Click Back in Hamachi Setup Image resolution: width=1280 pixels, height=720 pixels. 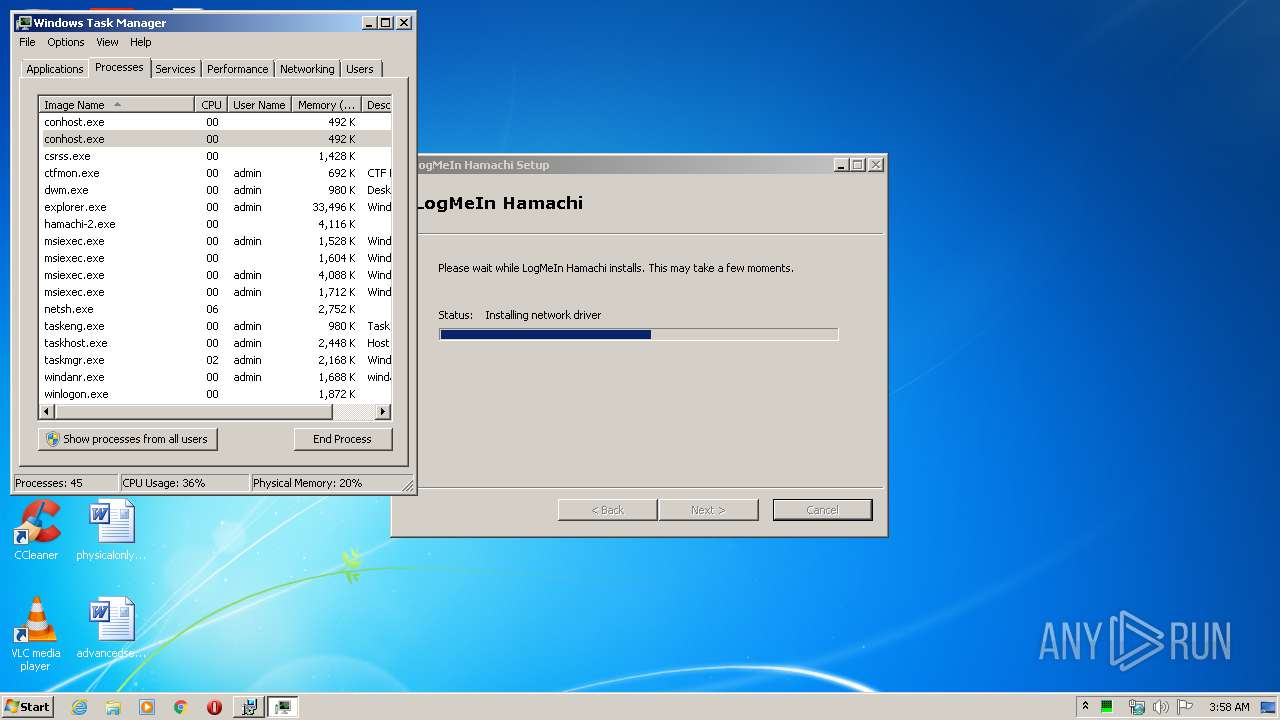tap(607, 510)
